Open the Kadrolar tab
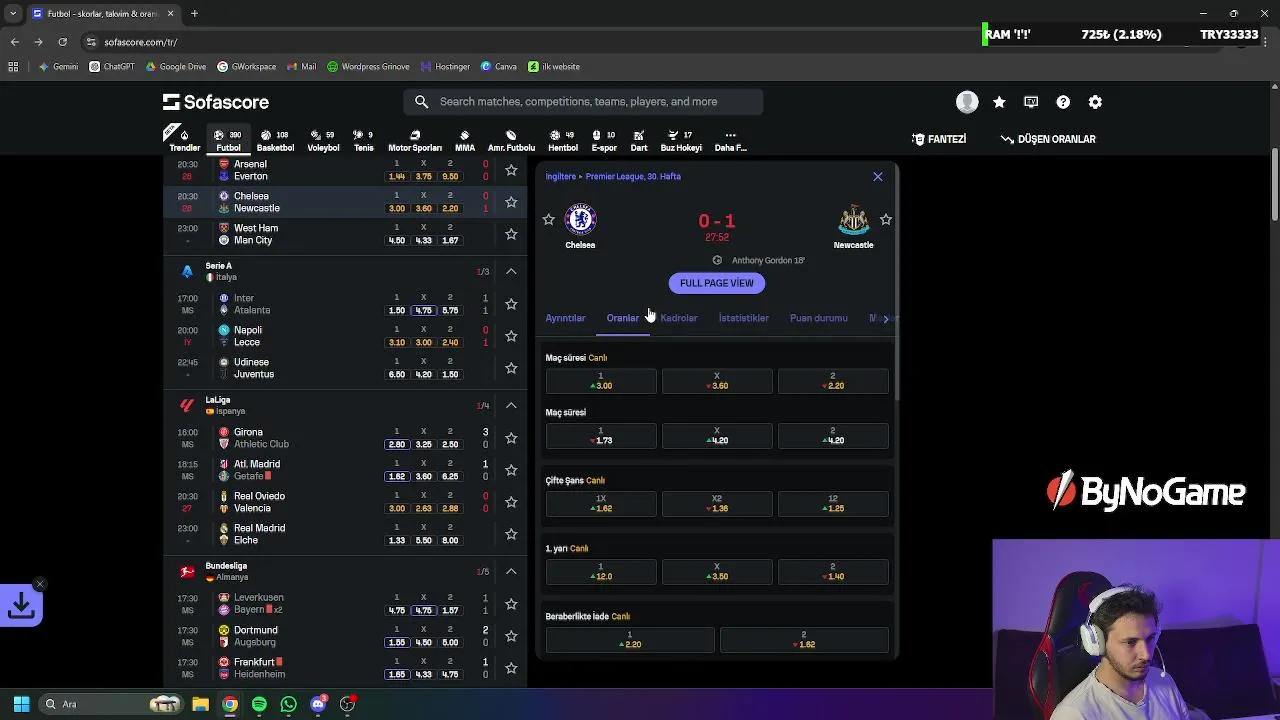Image resolution: width=1280 pixels, height=720 pixels. (x=679, y=318)
